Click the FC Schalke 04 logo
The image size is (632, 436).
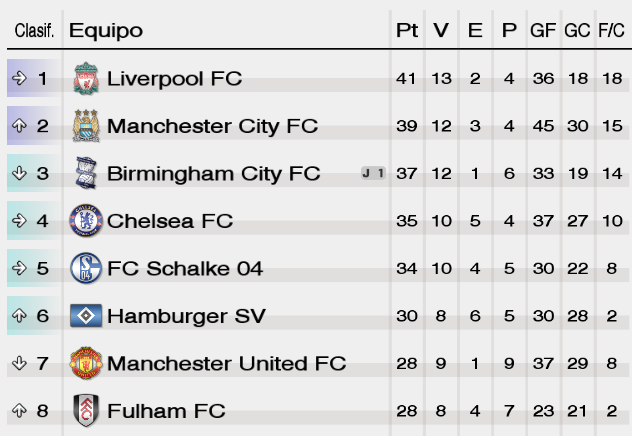(x=86, y=268)
